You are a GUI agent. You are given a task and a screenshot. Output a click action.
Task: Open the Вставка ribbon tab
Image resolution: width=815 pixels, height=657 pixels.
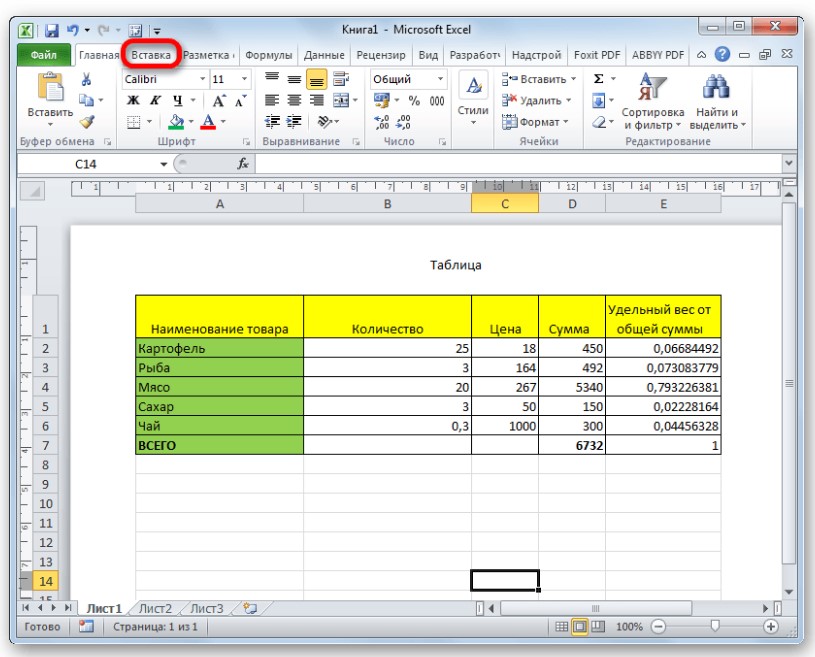click(x=150, y=55)
